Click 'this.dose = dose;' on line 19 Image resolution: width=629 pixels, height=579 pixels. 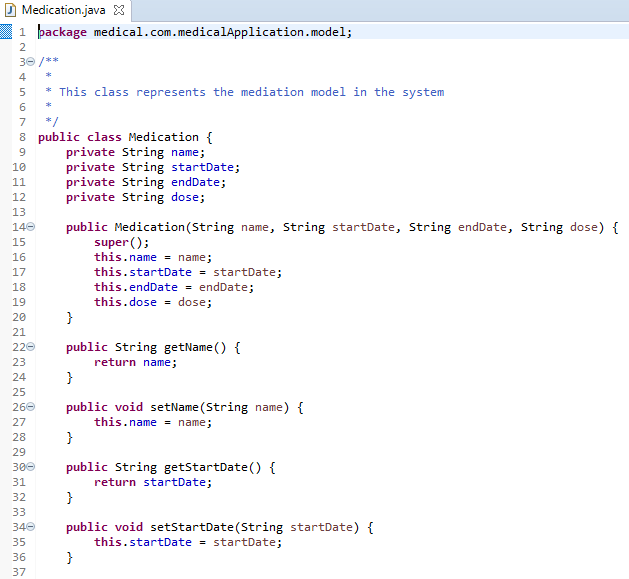pyautogui.click(x=153, y=302)
